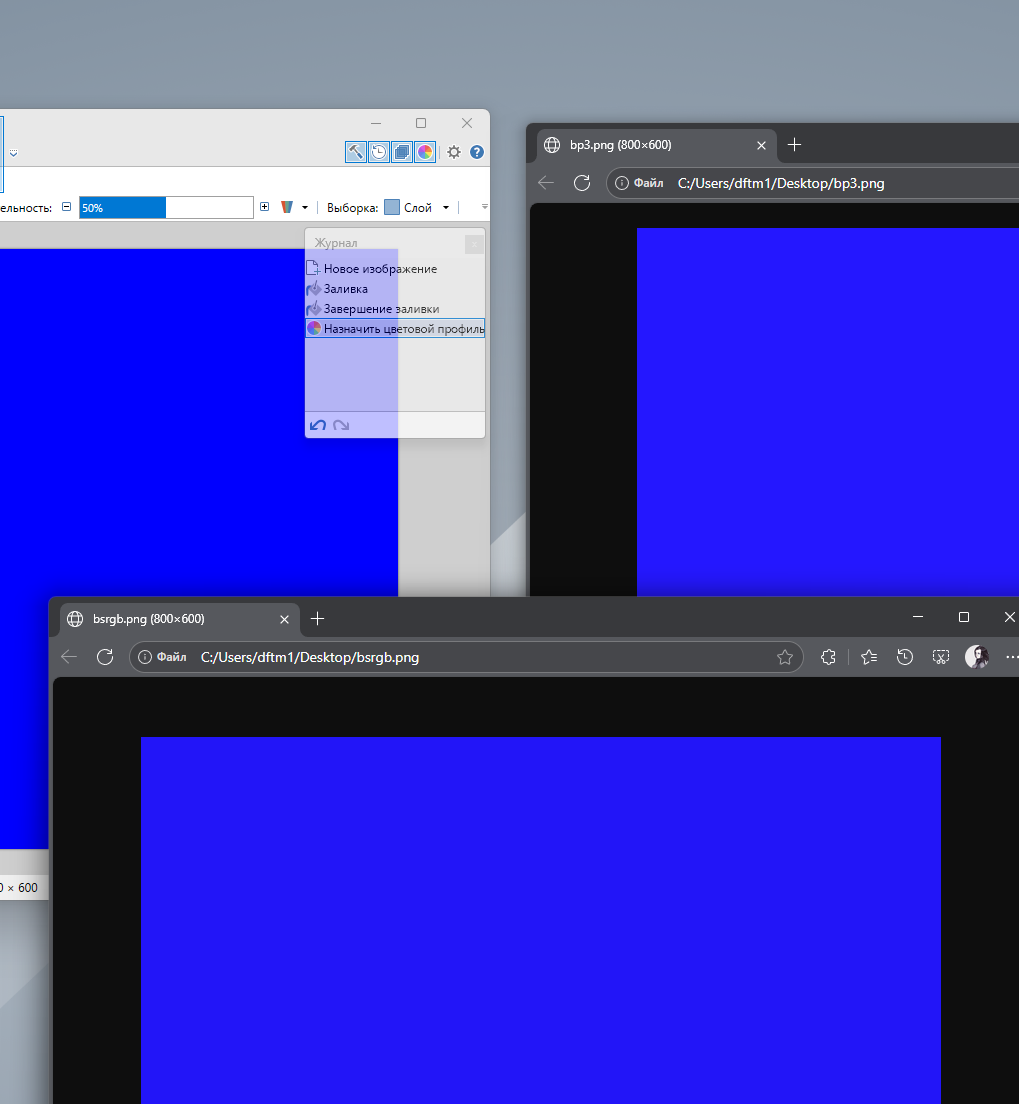Image resolution: width=1019 pixels, height=1104 pixels.
Task: Close the Журнал history panel
Action: [x=474, y=244]
